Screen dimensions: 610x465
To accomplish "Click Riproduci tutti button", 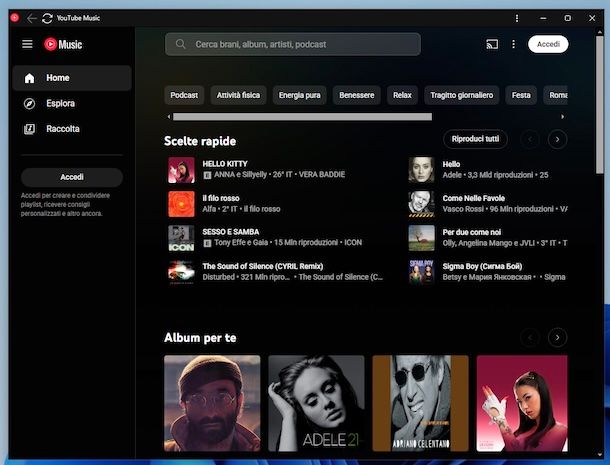I will tap(475, 139).
